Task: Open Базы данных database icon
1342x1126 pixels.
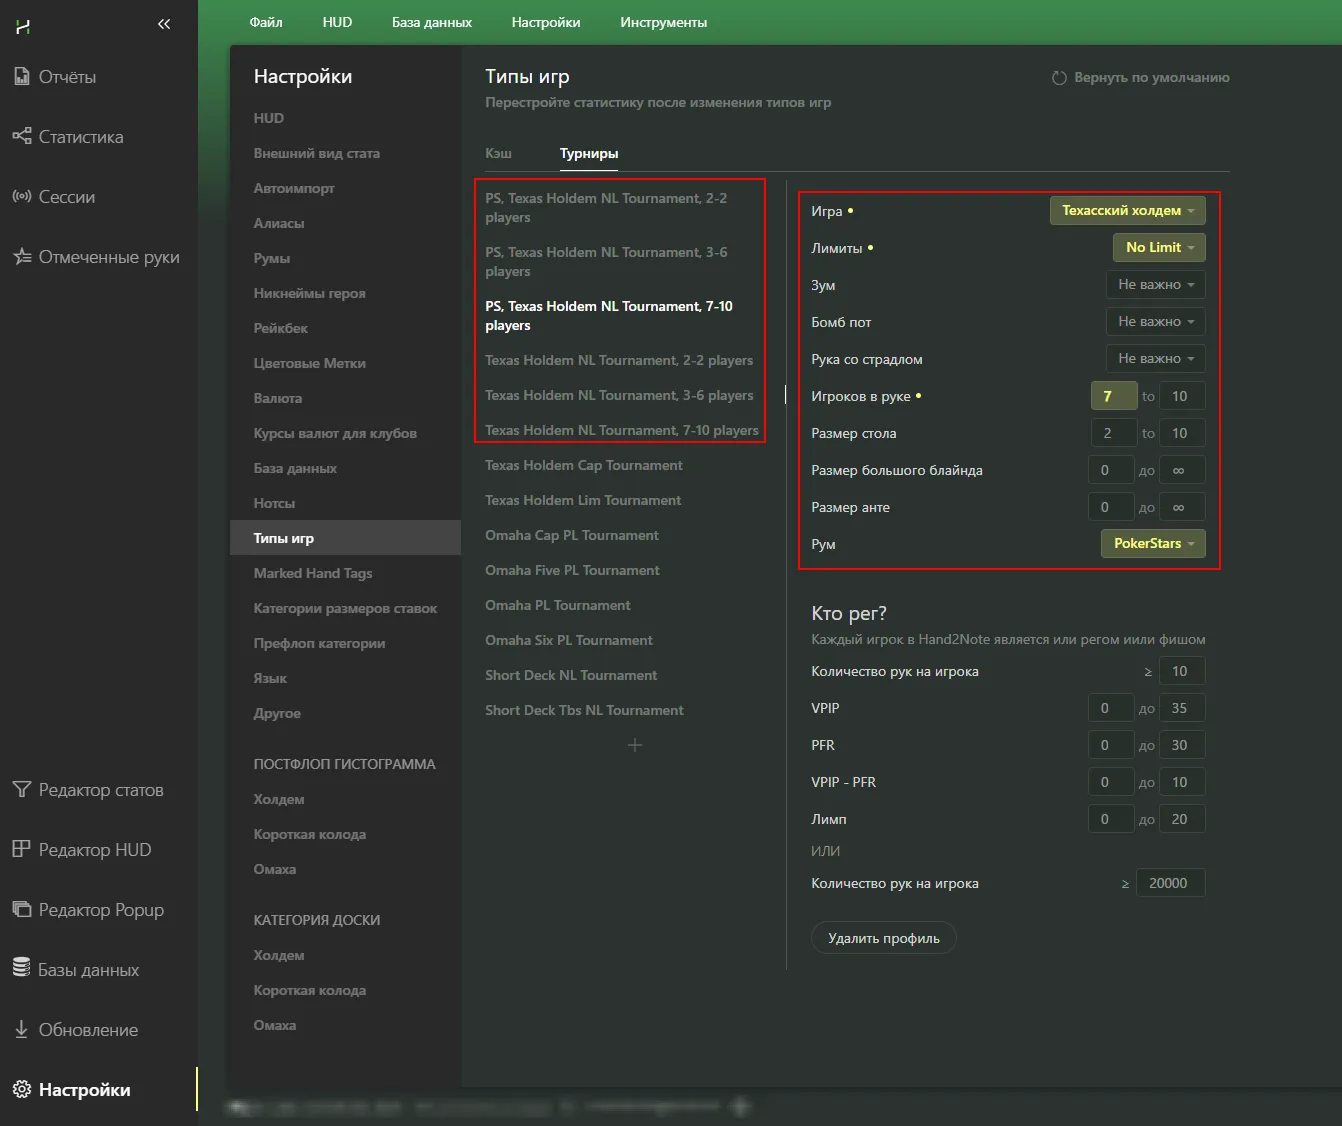Action: (21, 968)
